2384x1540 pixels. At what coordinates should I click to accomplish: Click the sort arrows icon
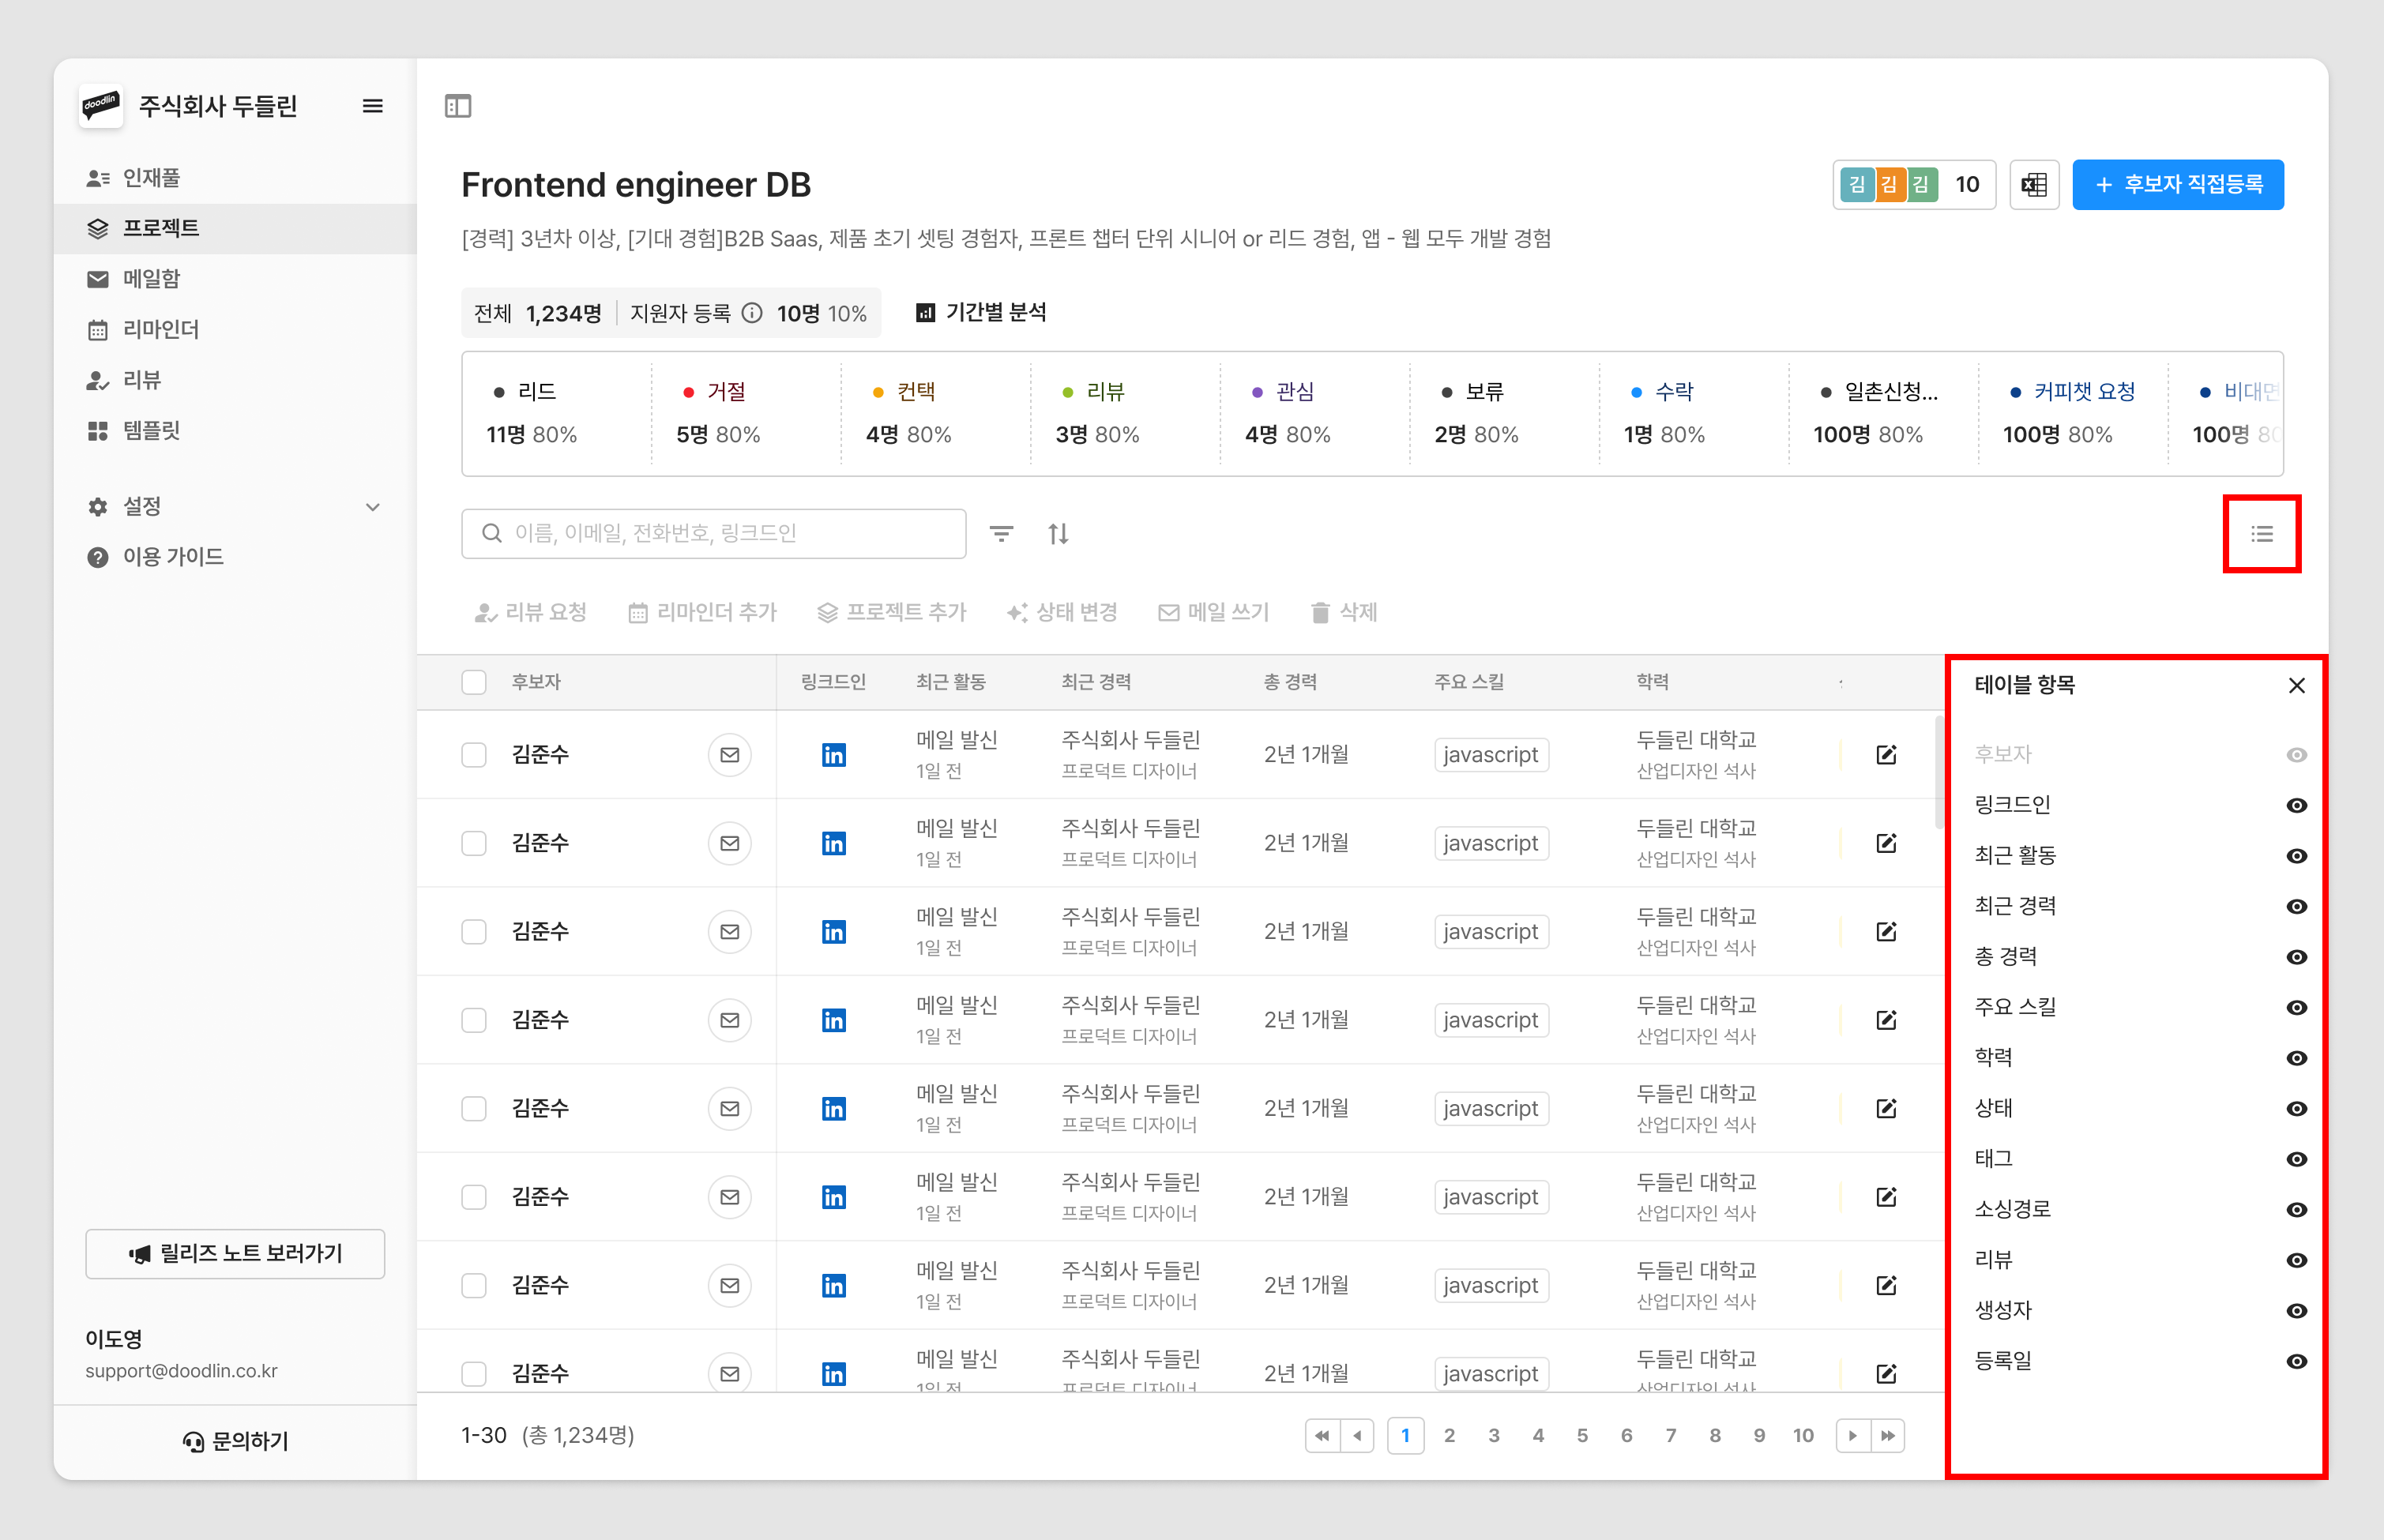pyautogui.click(x=1058, y=534)
